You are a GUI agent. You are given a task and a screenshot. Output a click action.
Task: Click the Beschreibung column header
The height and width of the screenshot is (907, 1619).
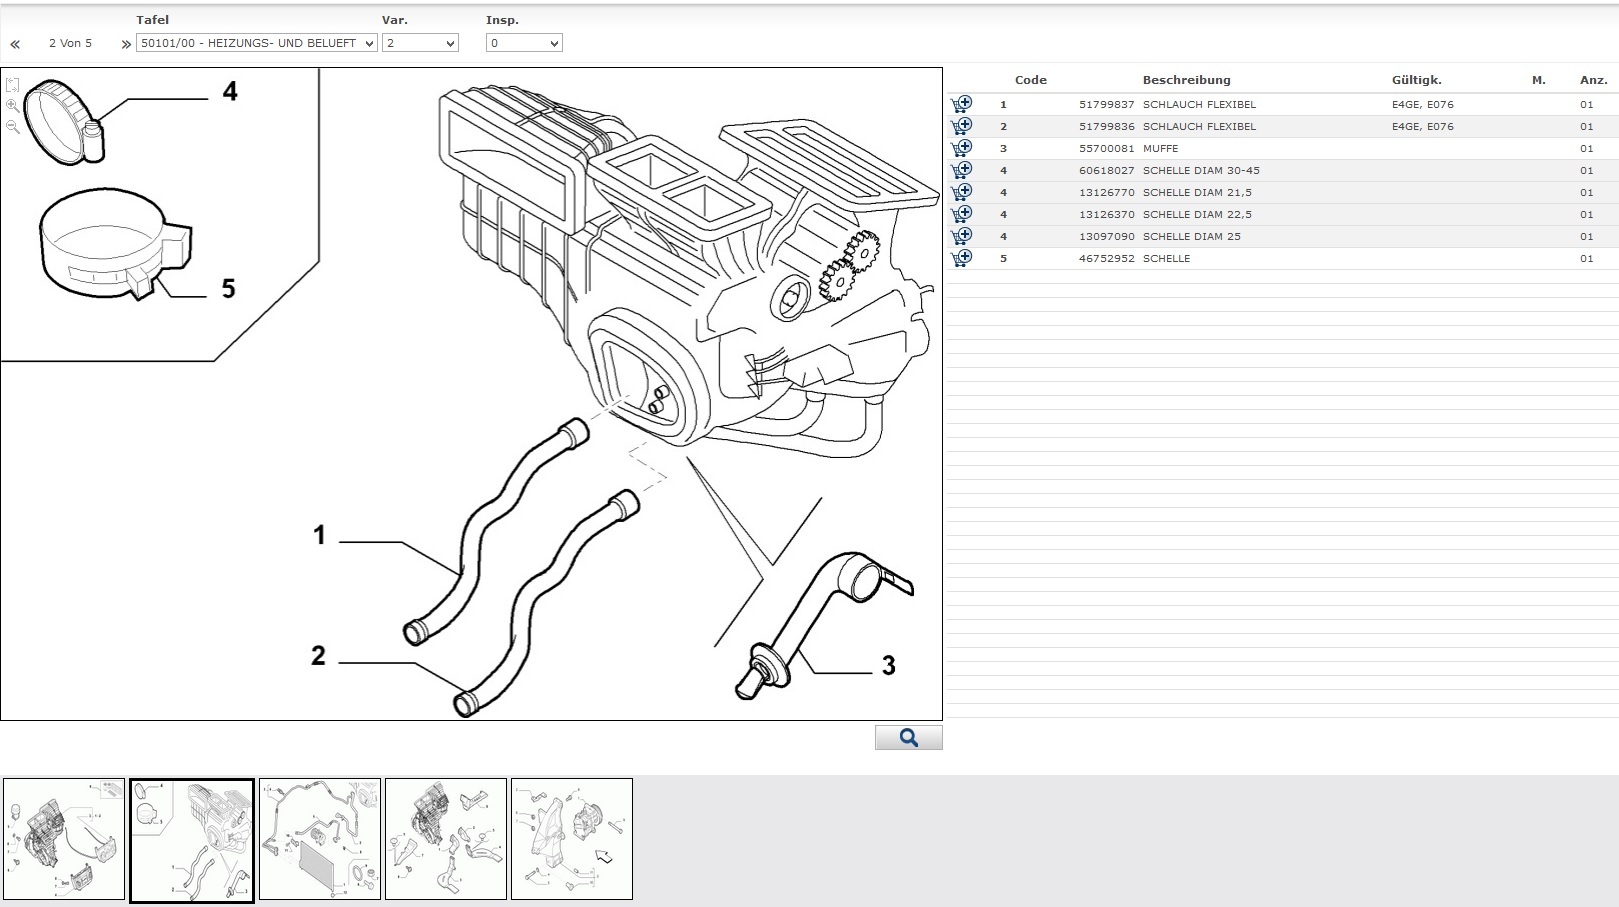[1186, 80]
